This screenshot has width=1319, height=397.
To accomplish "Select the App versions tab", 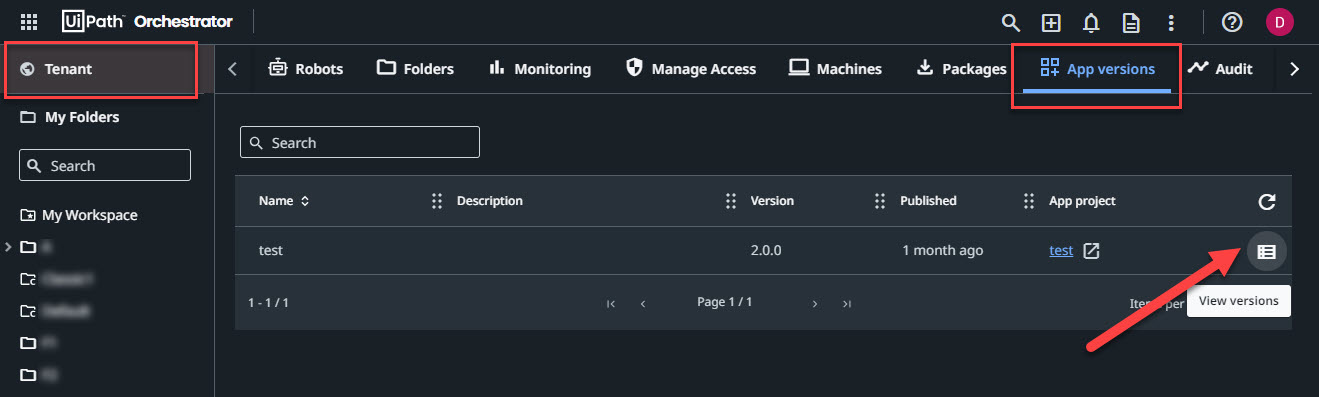I will pyautogui.click(x=1097, y=69).
